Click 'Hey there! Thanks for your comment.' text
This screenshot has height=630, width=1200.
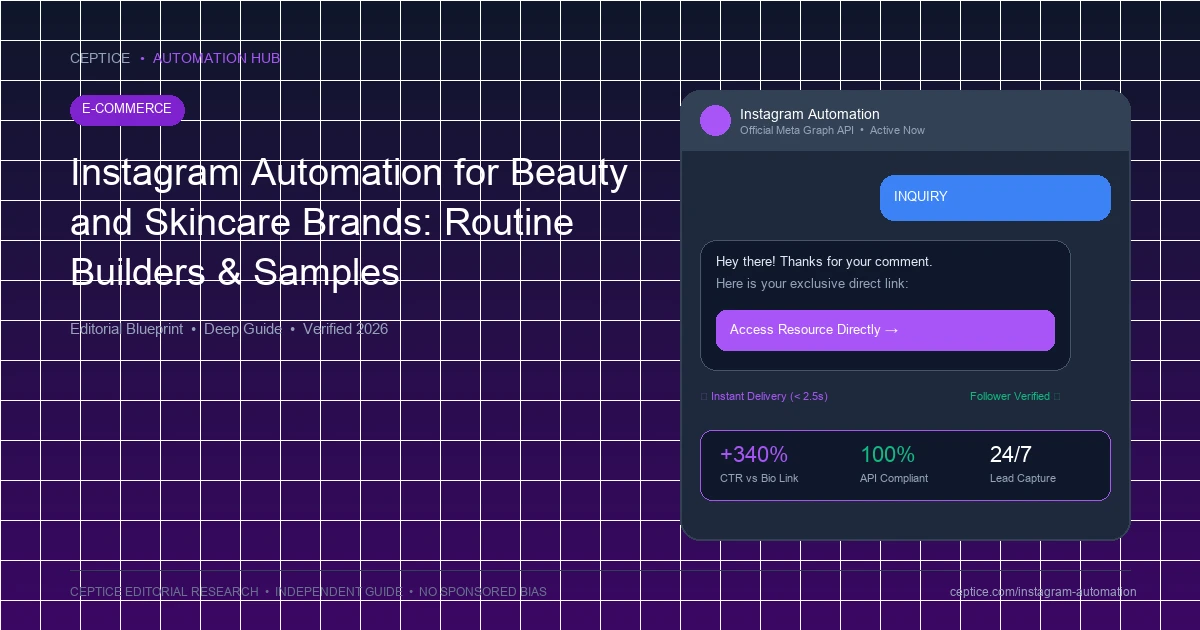click(824, 262)
